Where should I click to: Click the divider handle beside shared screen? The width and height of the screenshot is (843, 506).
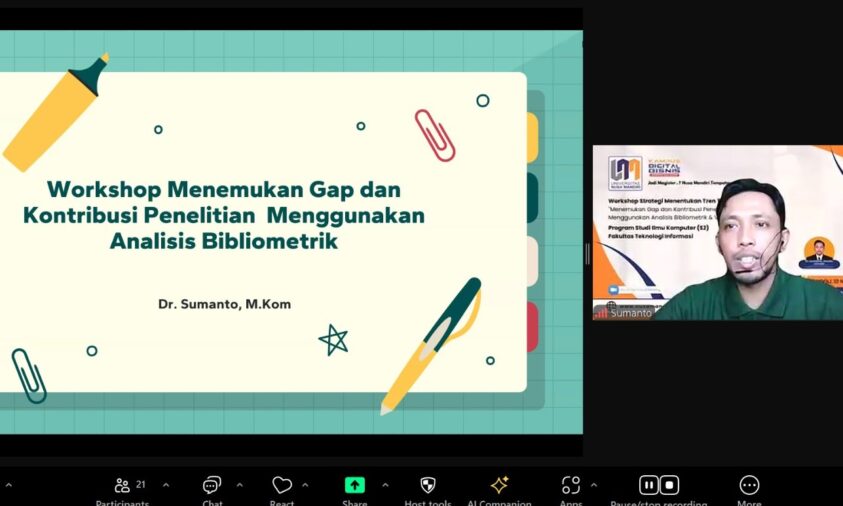tap(587, 254)
